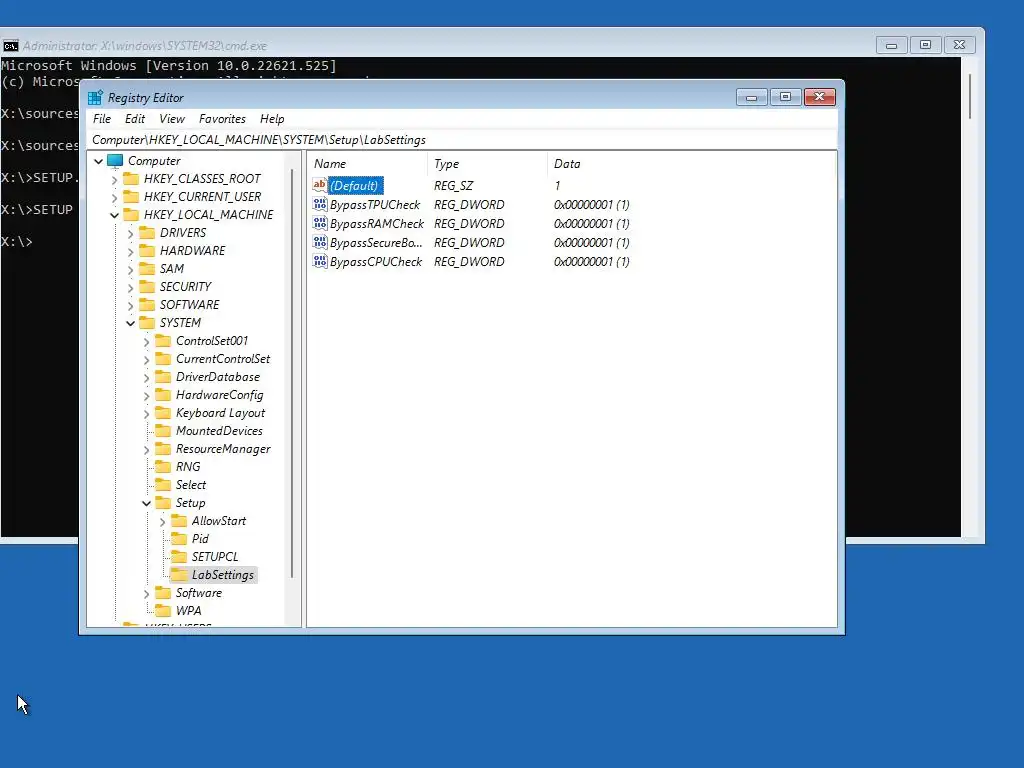
Task: Expand the CurrentControlSet key arrow
Action: coord(146,360)
